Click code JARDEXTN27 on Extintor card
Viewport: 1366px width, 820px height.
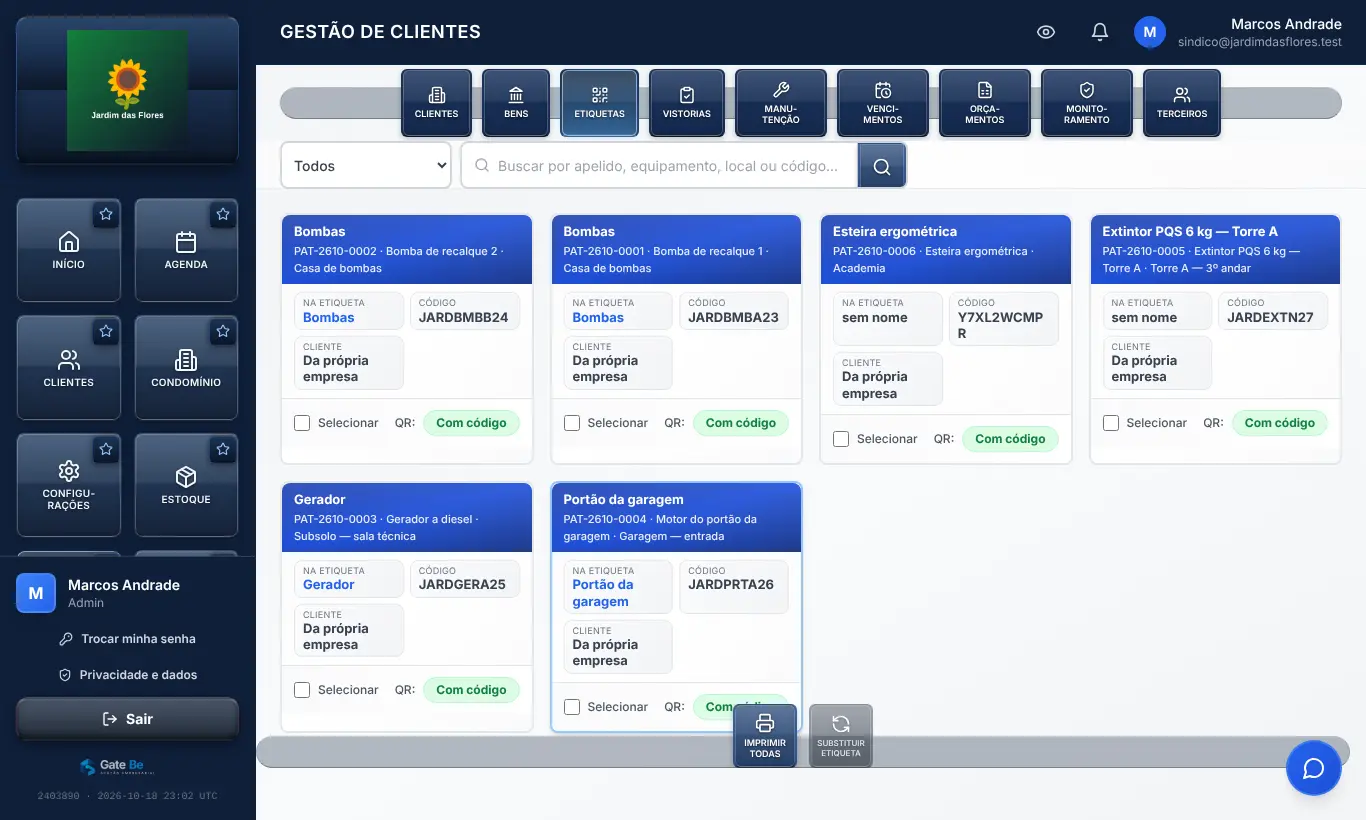pos(1270,318)
